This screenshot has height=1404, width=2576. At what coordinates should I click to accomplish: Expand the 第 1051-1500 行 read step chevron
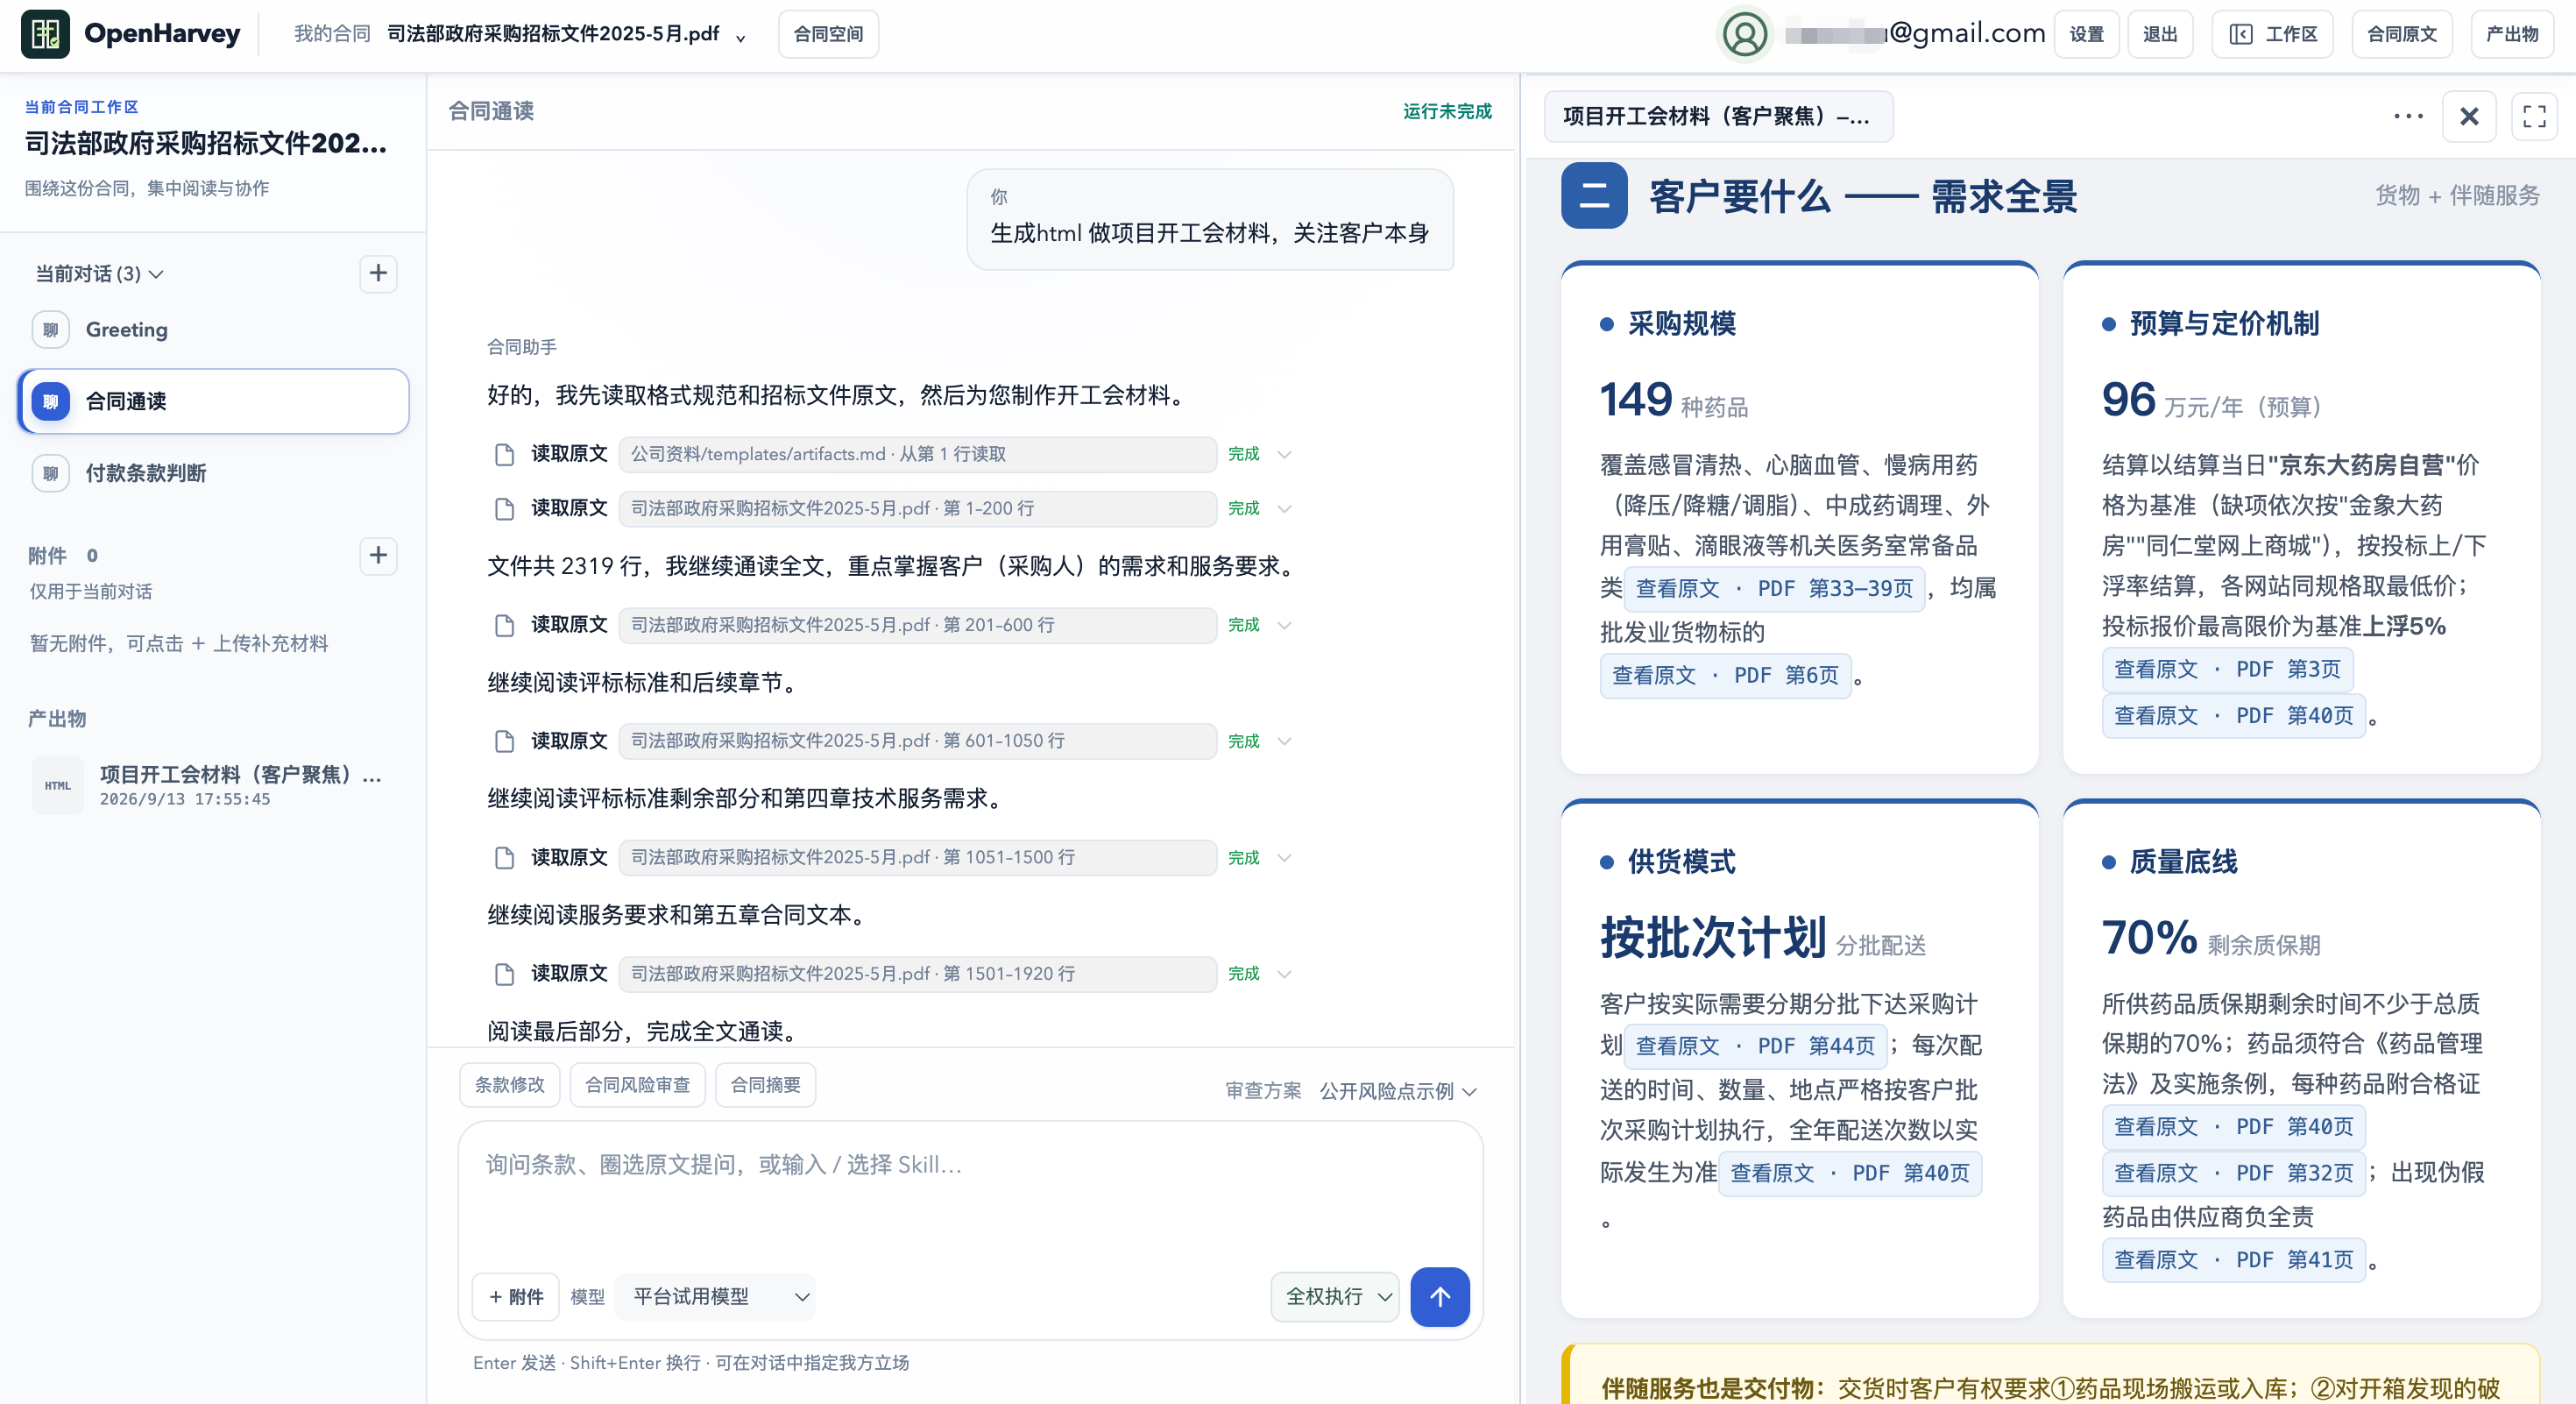(x=1285, y=858)
